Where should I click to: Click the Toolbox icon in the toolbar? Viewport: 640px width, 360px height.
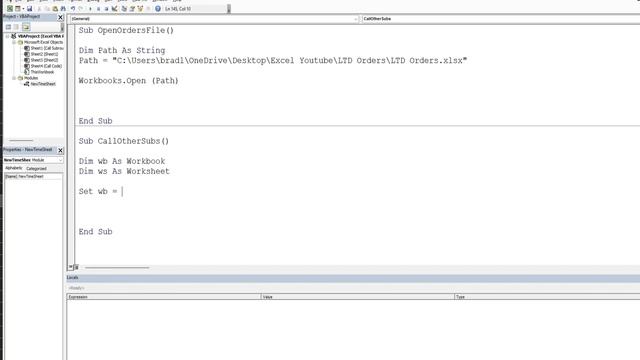tap(149, 9)
